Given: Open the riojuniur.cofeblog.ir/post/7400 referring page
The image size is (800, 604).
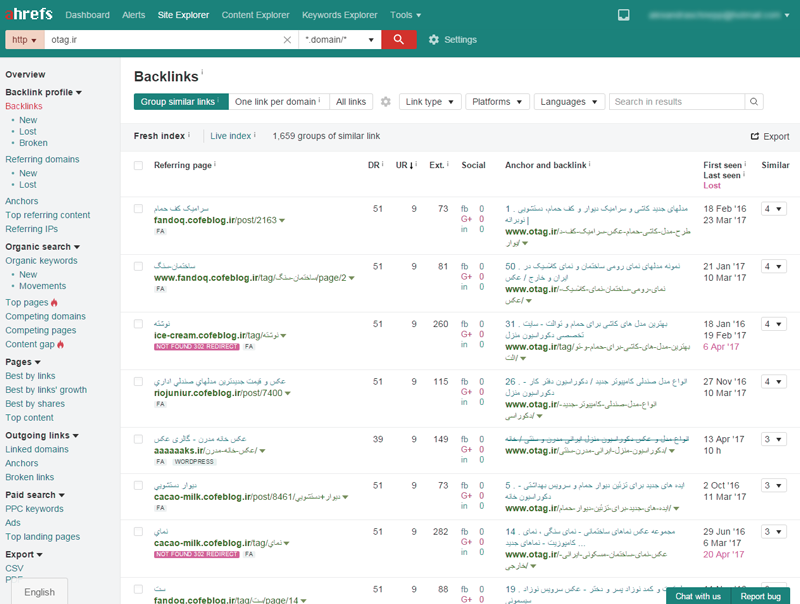Looking at the screenshot, I should 218,393.
